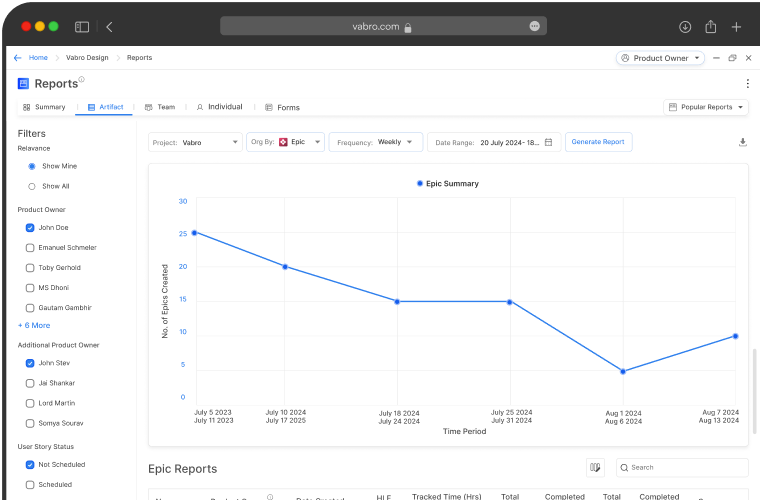760x500 pixels.
Task: Switch to the Team tab
Action: 160,107
